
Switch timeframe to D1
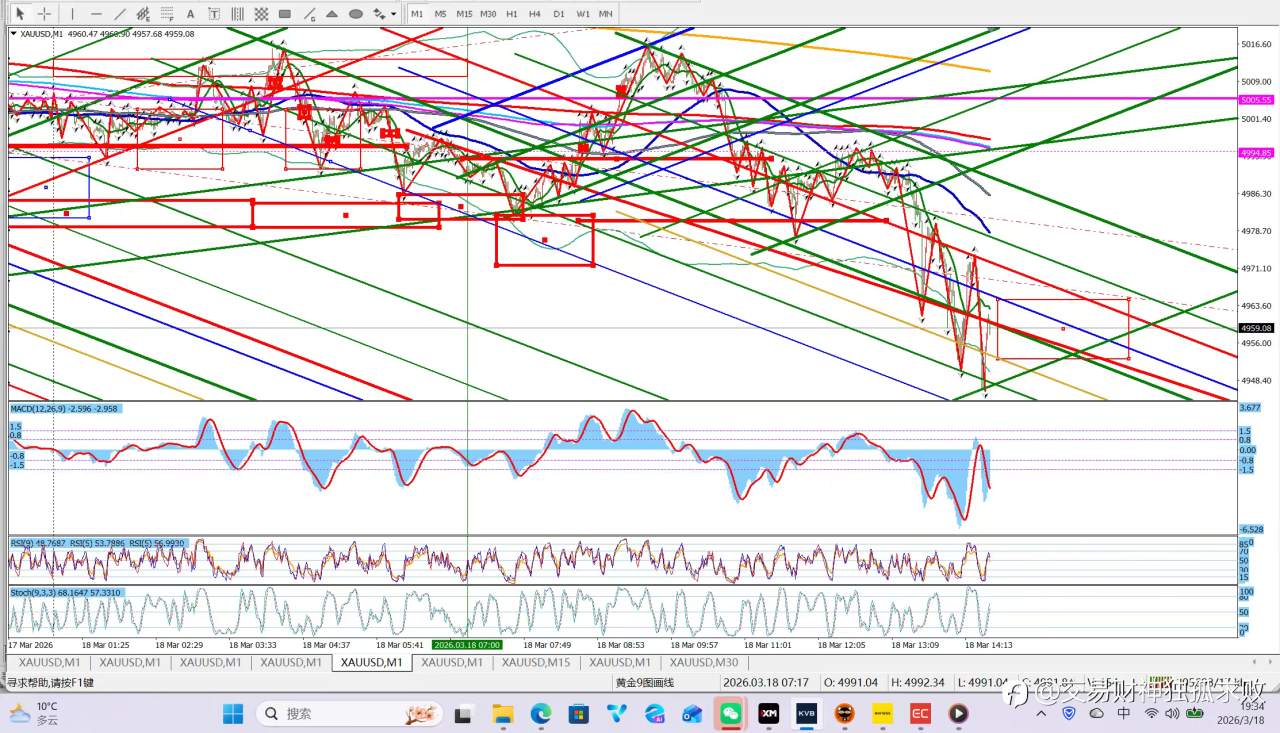click(559, 14)
